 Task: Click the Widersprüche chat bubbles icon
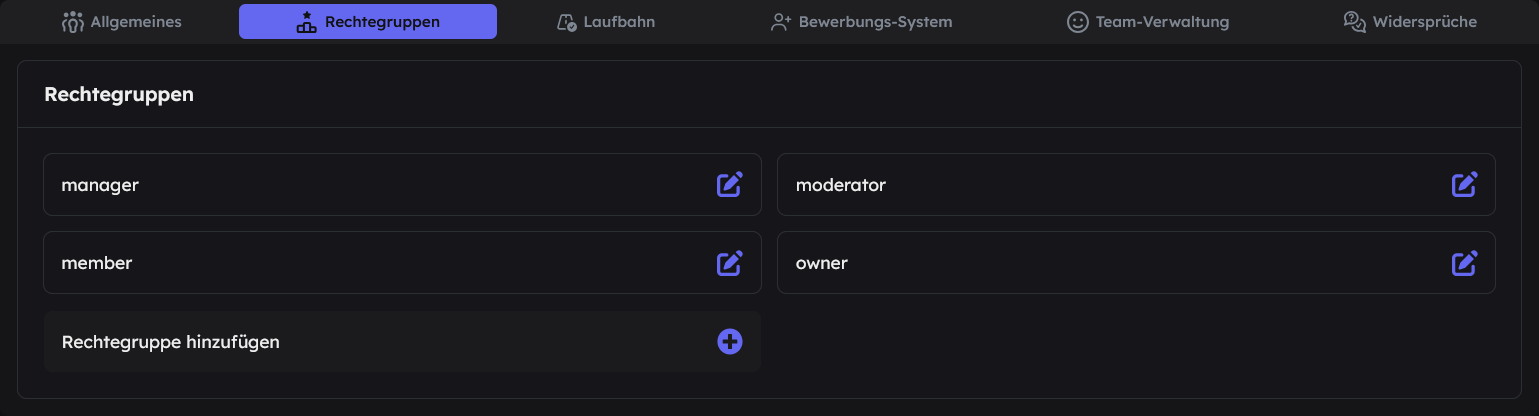coord(1355,22)
